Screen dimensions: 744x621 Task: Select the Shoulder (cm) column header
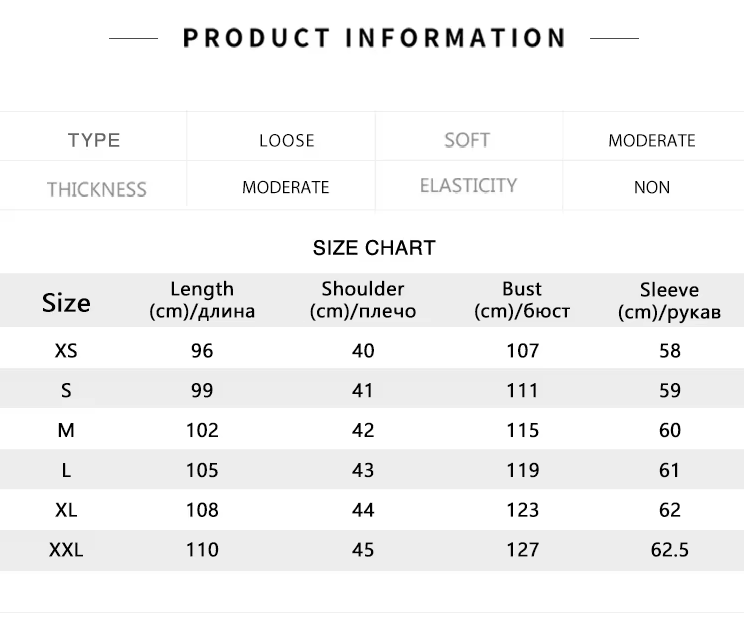click(363, 299)
